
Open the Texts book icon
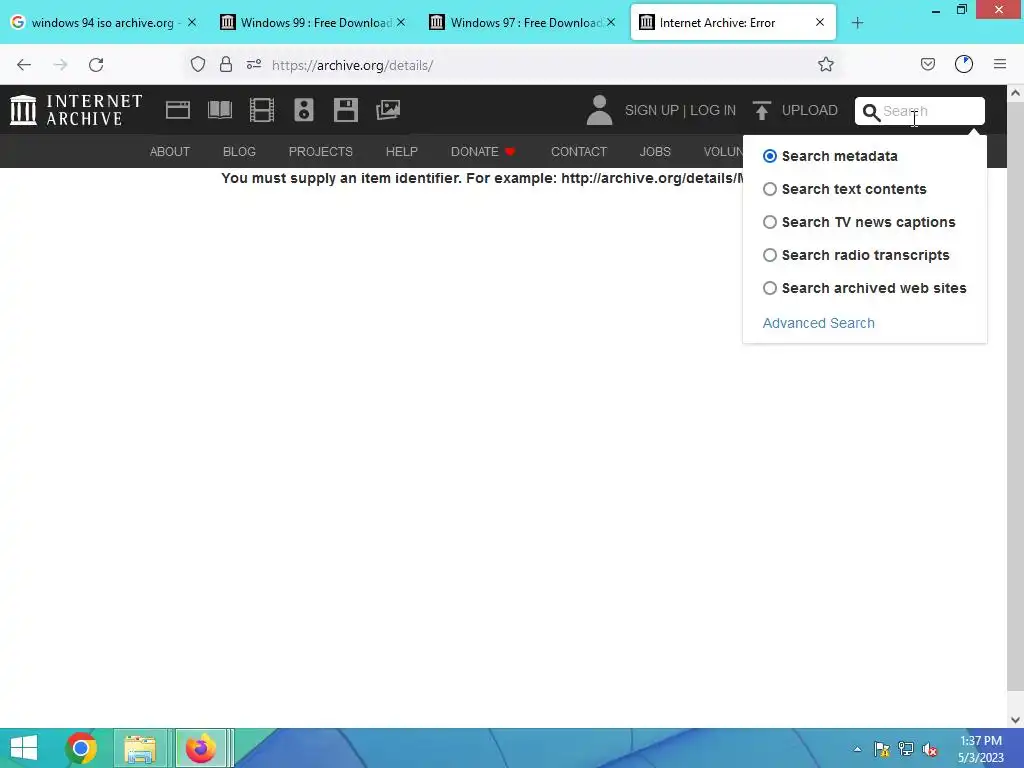[220, 110]
